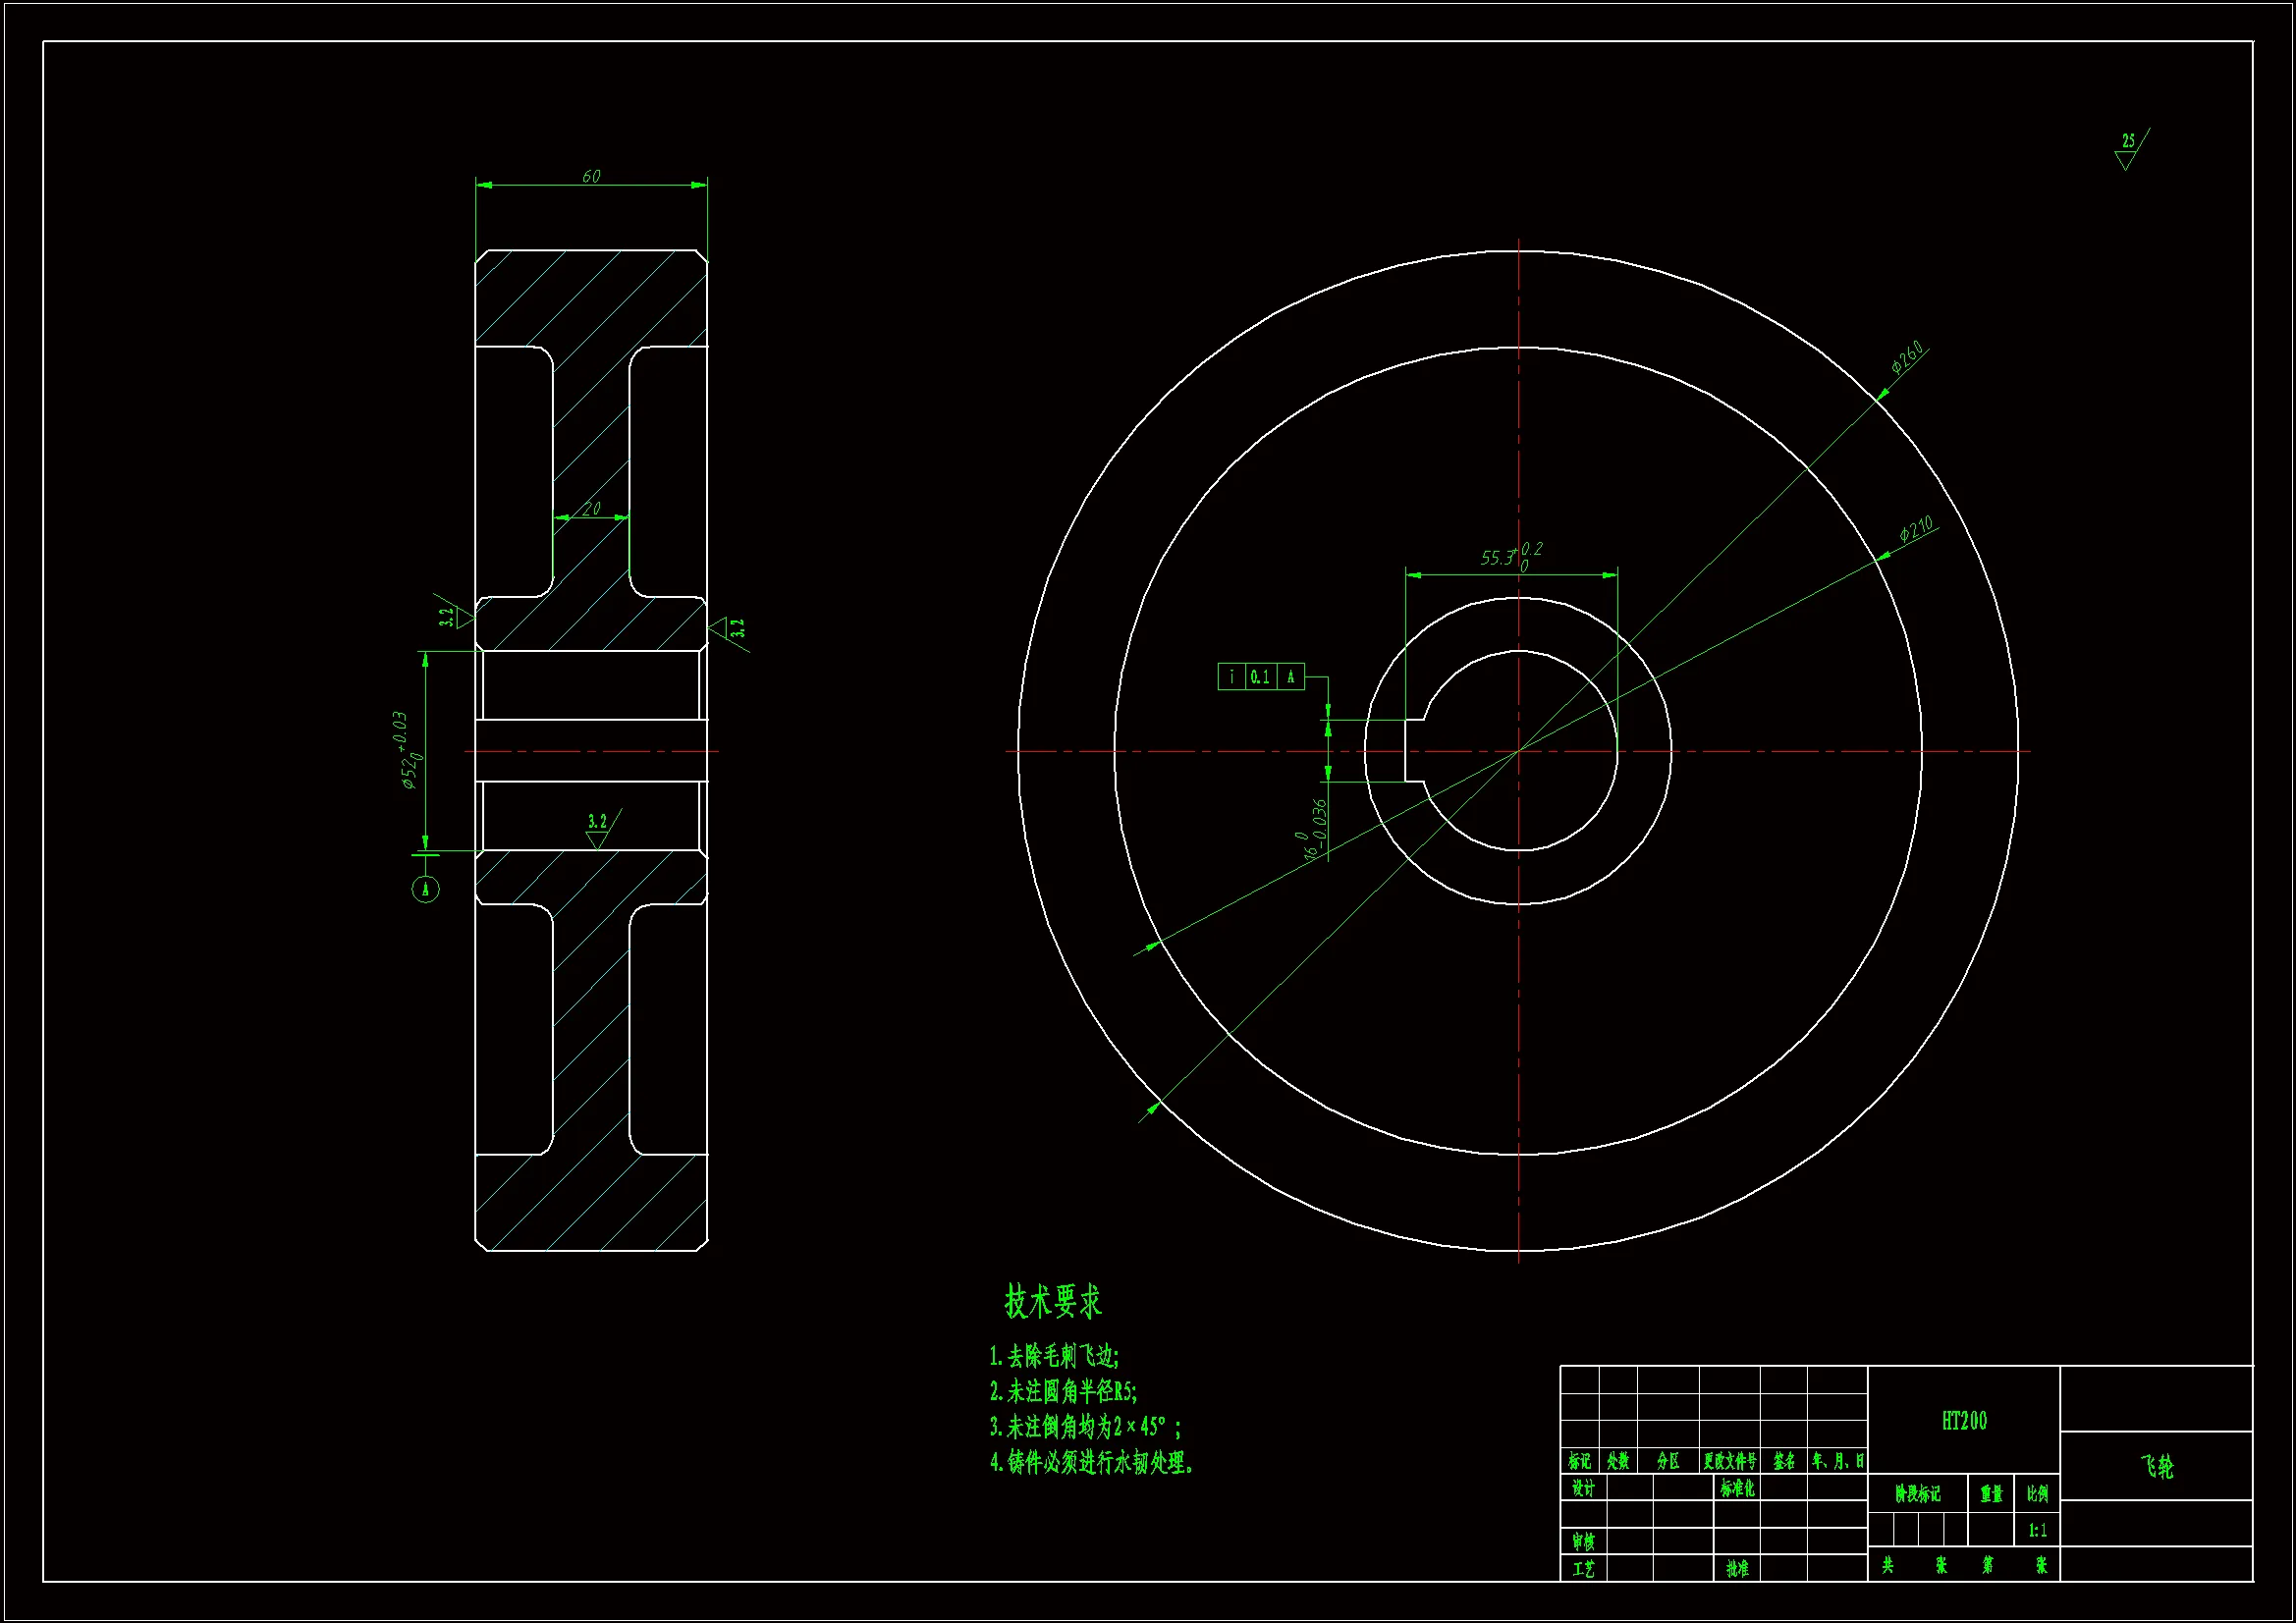Click the Φ210 diameter dimension label
2296x1623 pixels.
1916,530
